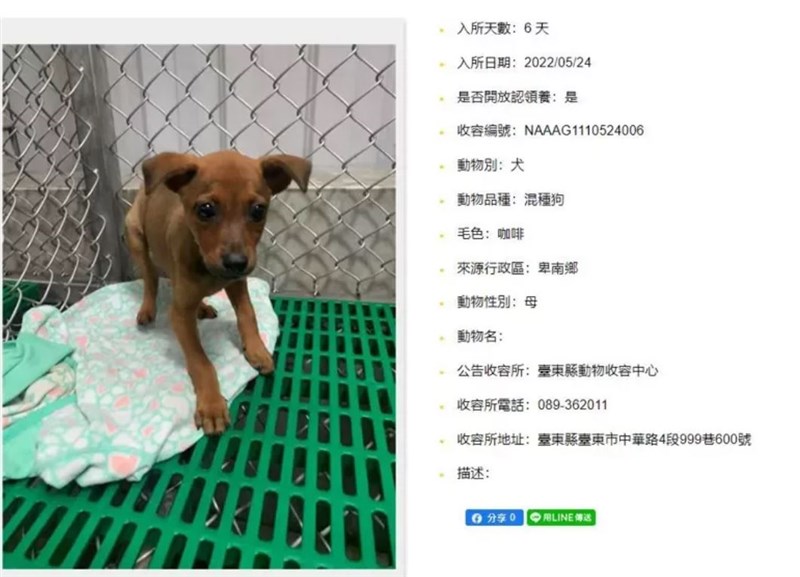
Task: Click the shelter phone number 089-362011
Action: click(572, 405)
